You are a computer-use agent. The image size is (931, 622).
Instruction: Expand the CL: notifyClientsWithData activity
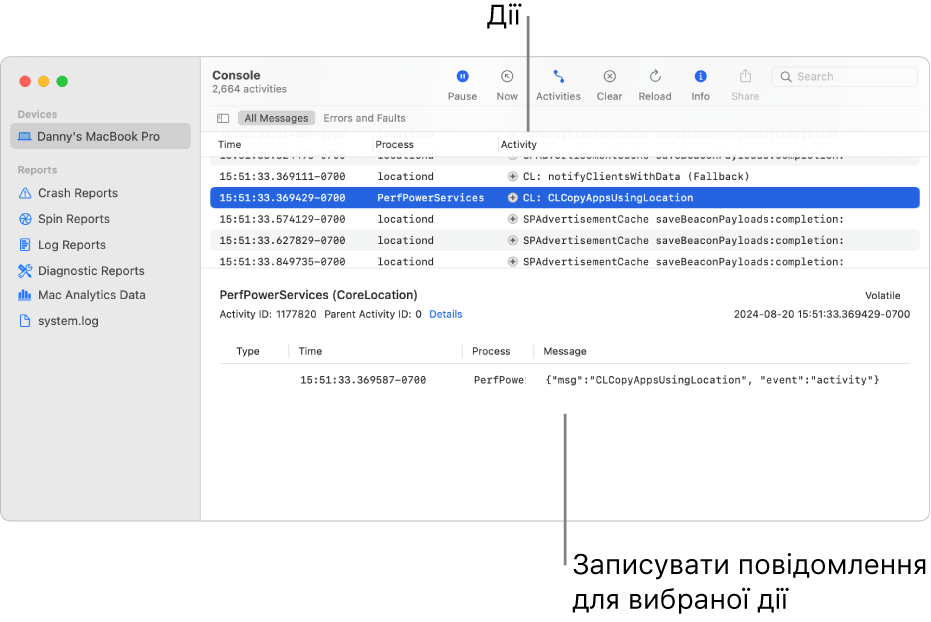(512, 176)
